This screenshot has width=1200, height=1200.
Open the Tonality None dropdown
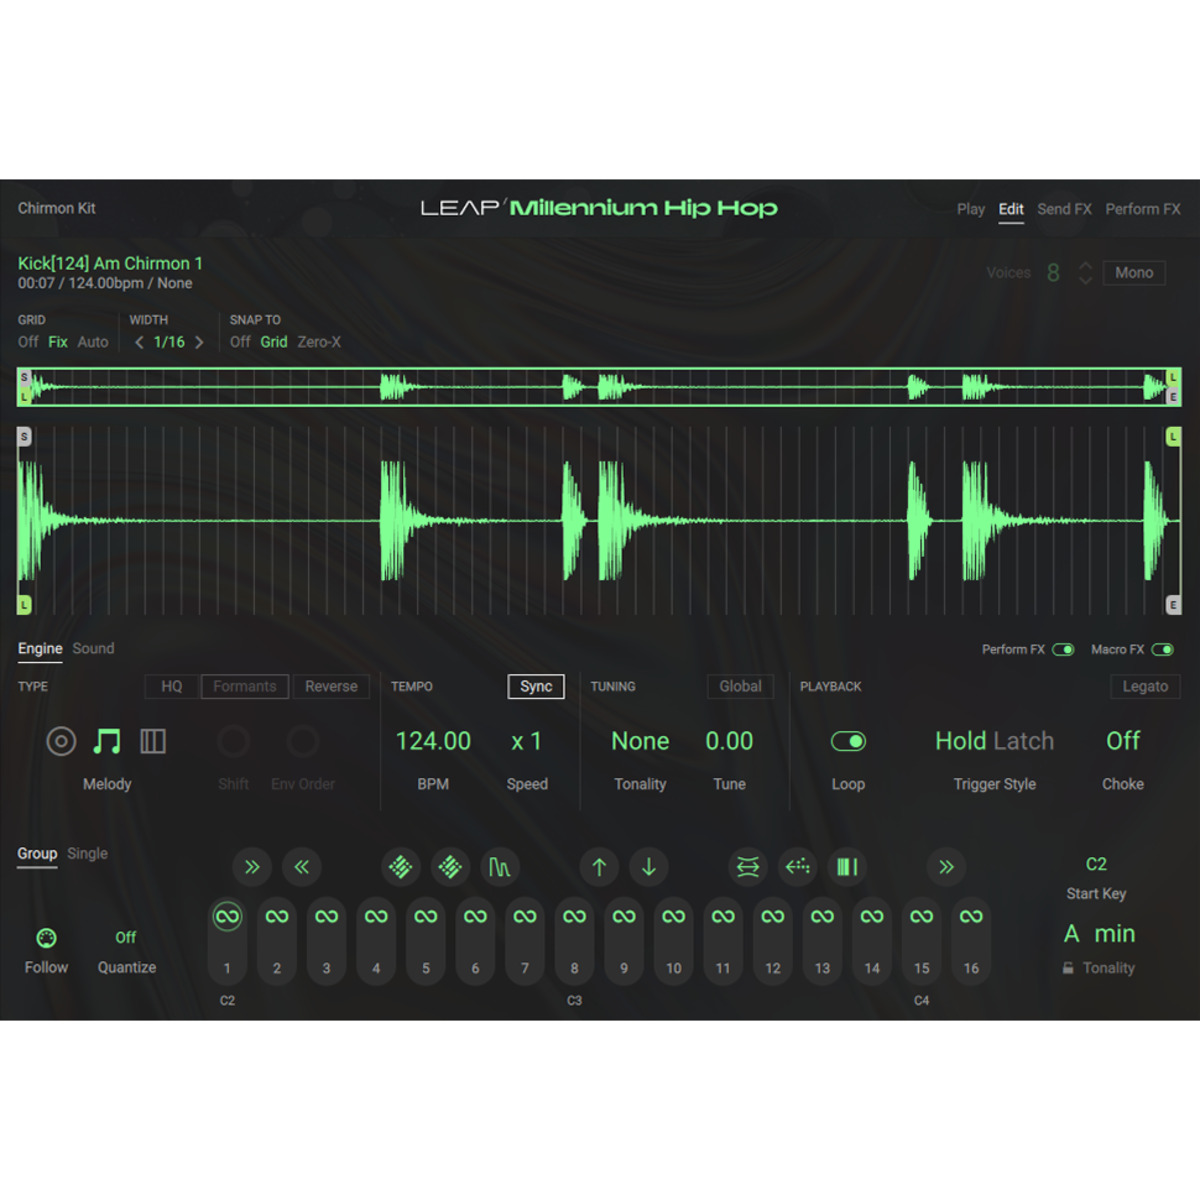coord(640,741)
